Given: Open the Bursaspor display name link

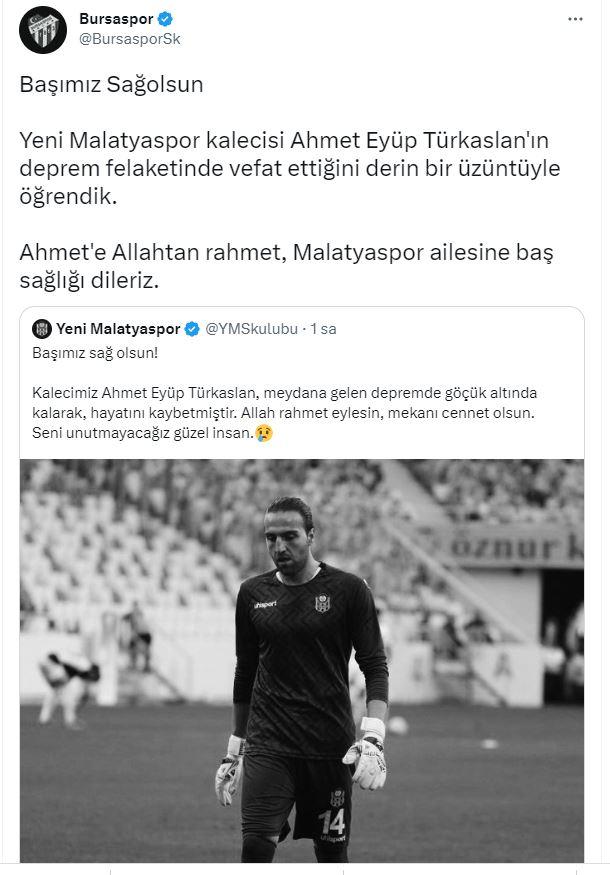Looking at the screenshot, I should click(116, 19).
